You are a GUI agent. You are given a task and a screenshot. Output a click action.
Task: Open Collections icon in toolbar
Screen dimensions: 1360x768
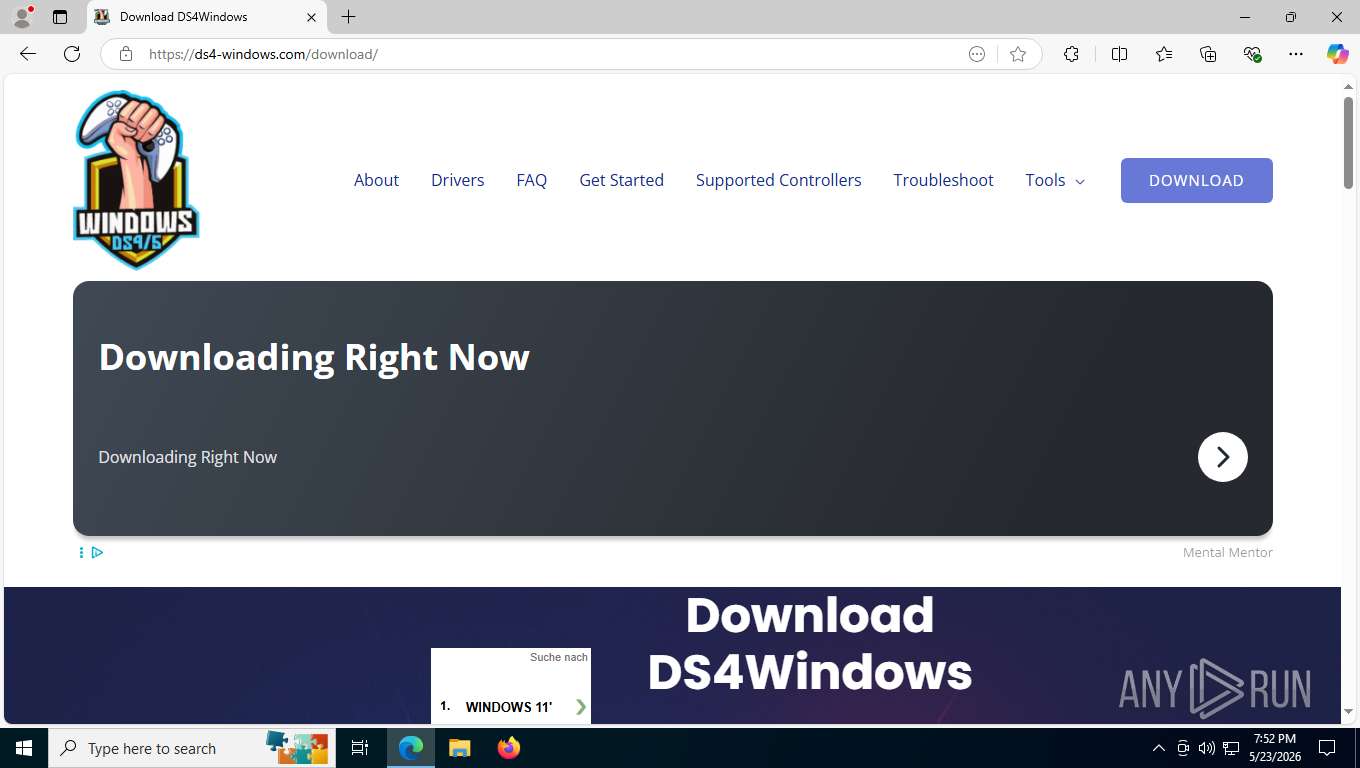(1208, 54)
